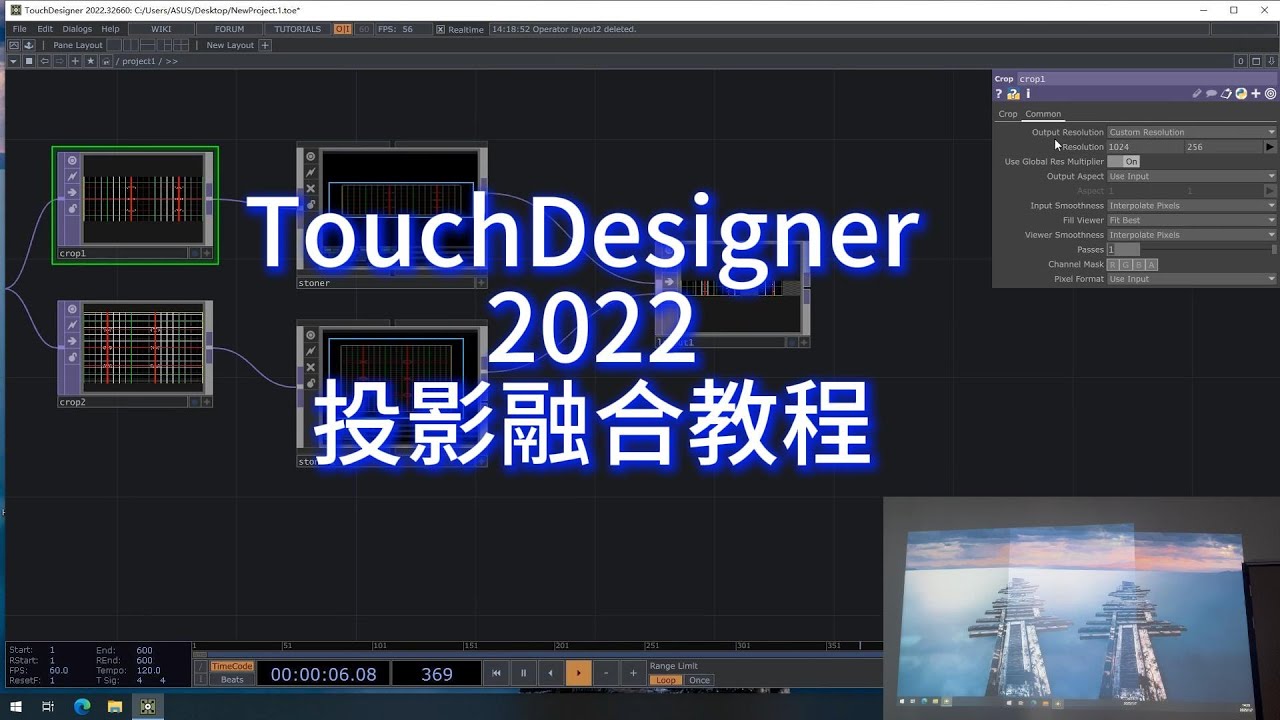
Task: Click the back arrow in network path bar
Action: tap(44, 61)
